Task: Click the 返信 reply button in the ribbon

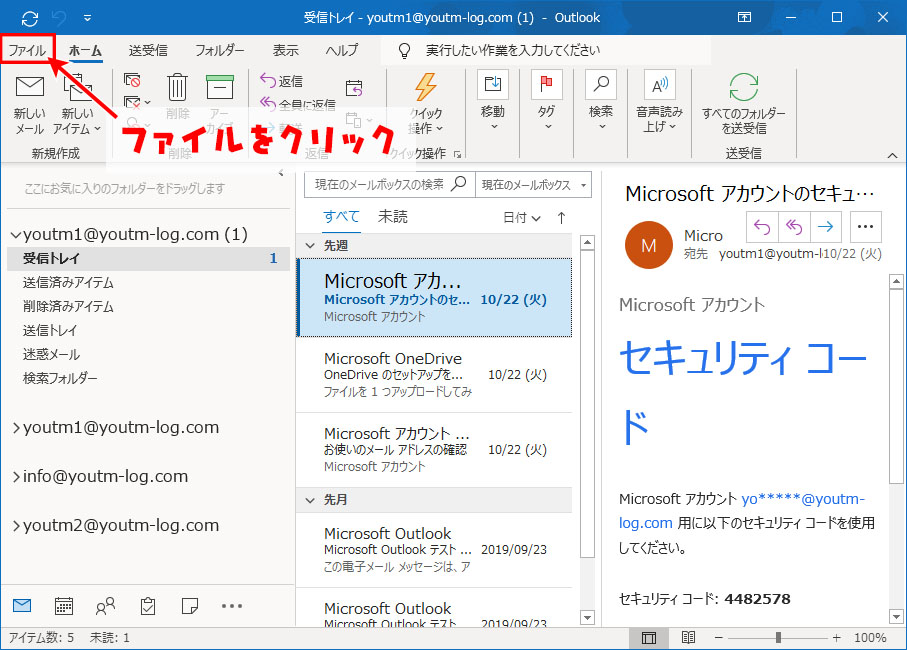Action: [282, 81]
